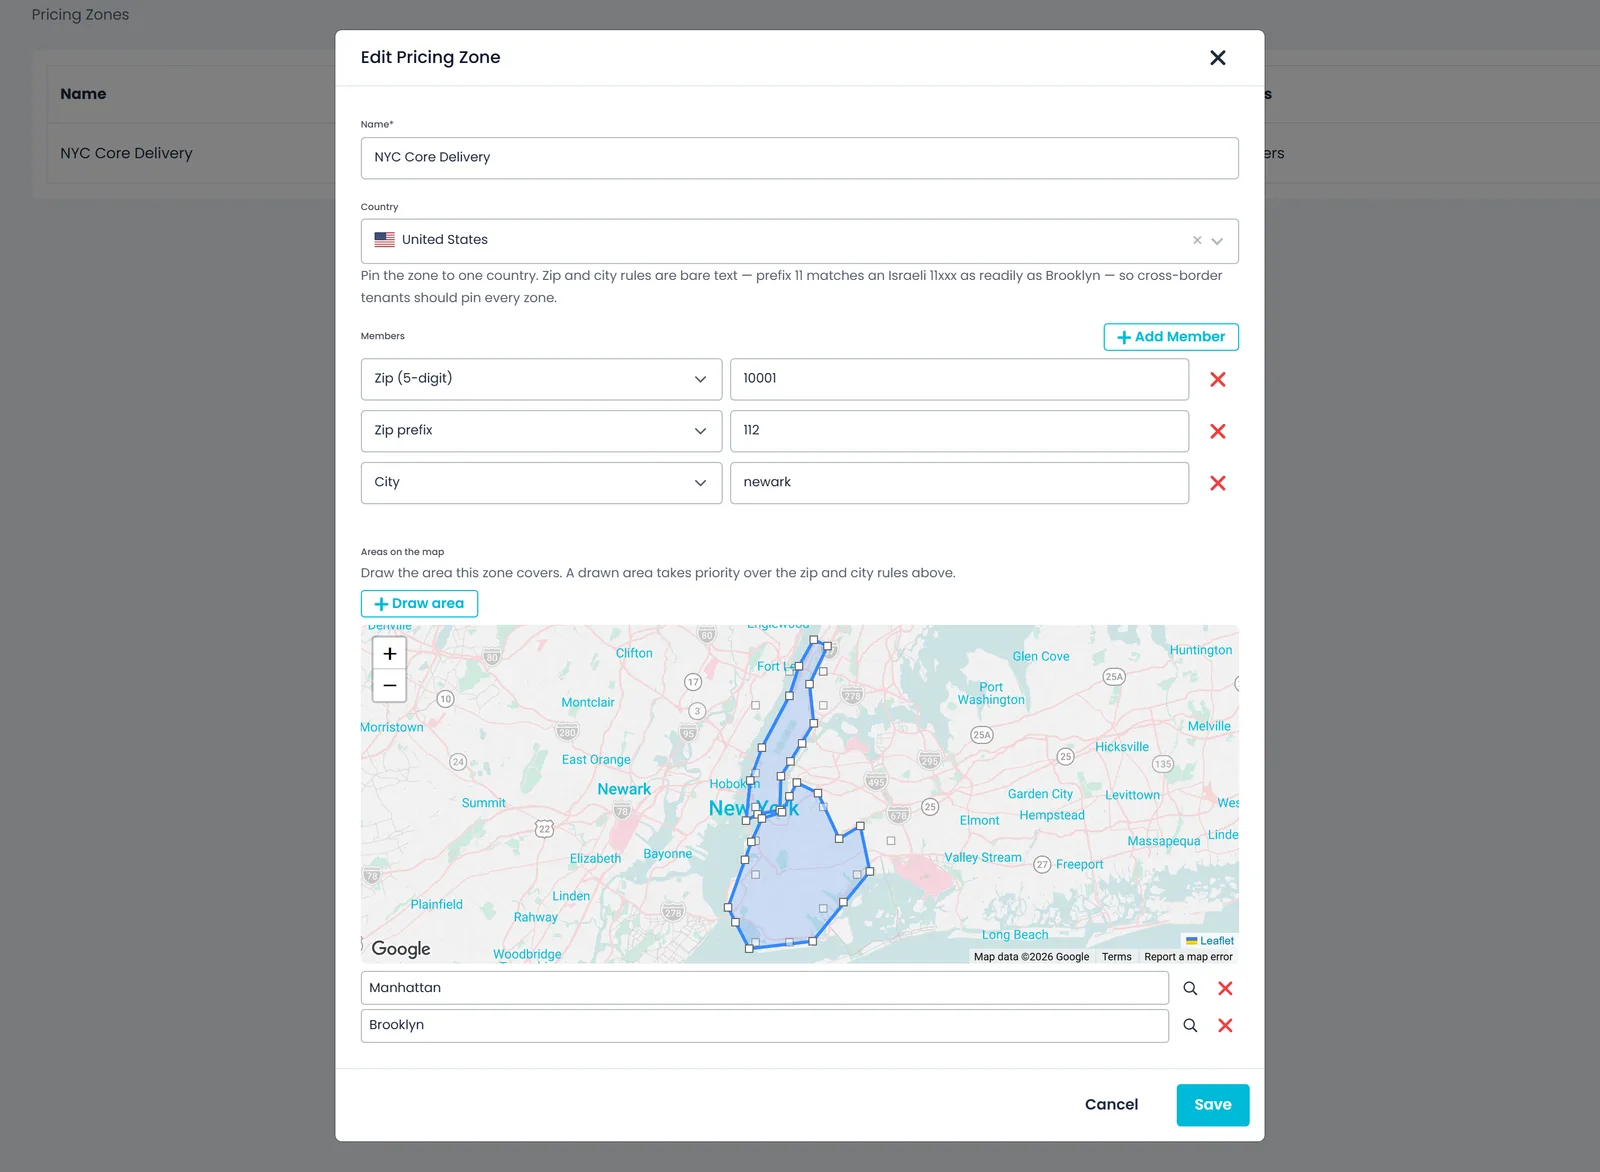The image size is (1600, 1172).
Task: Close the Edit Pricing Zone dialog
Action: (1217, 58)
